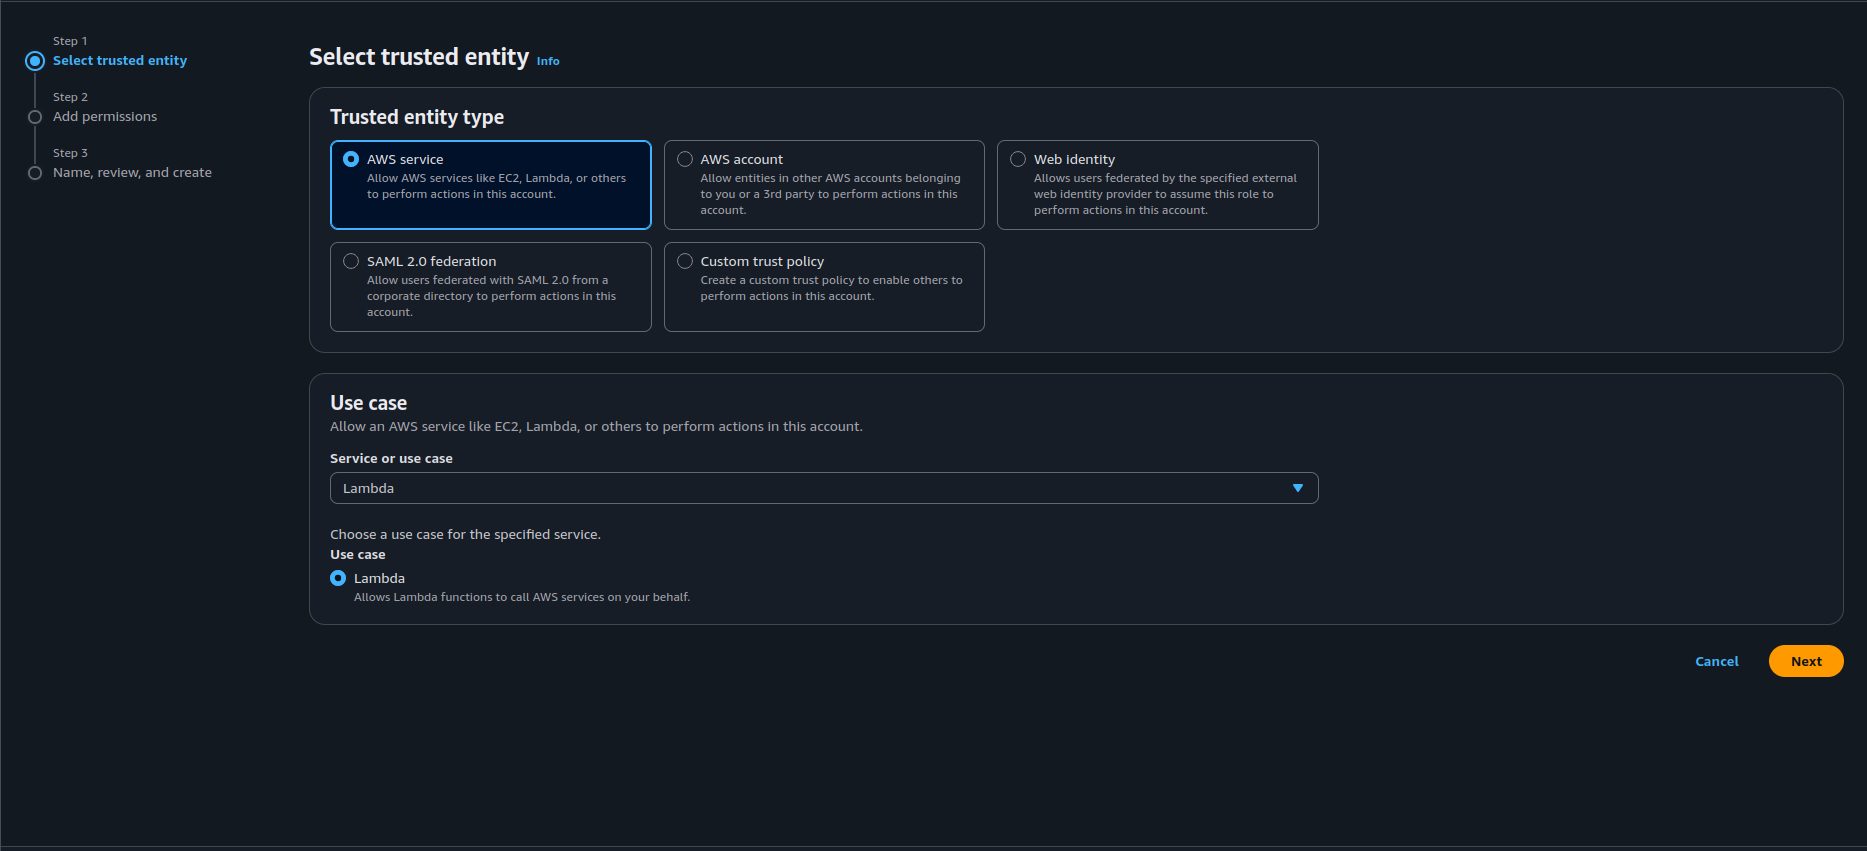
Task: Click the Custom trust policy card description
Action: [x=830, y=288]
